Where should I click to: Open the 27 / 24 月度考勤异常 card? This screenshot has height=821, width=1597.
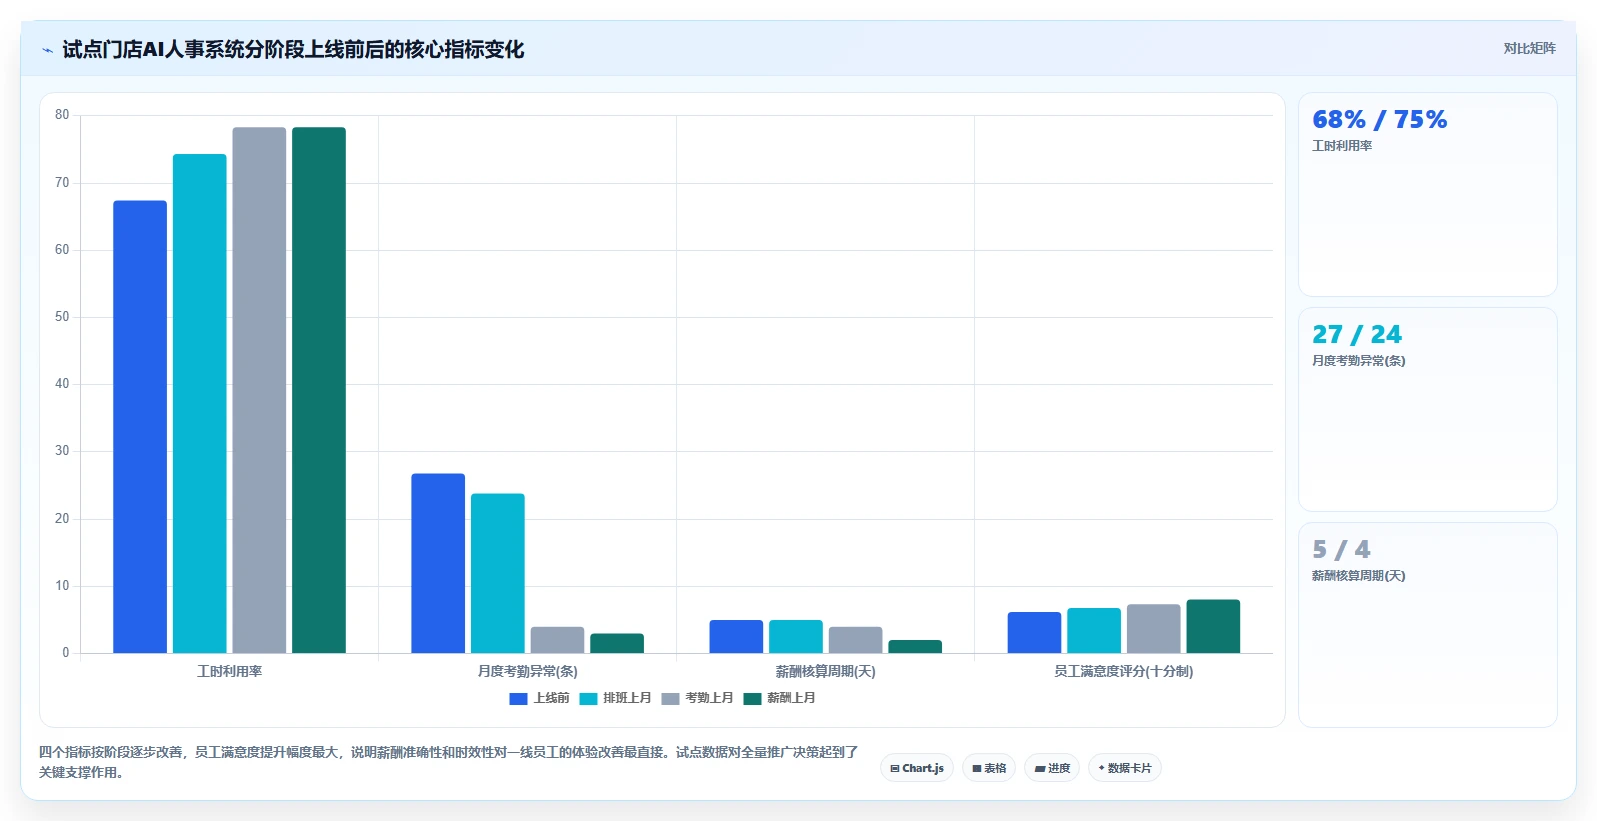tap(1427, 409)
